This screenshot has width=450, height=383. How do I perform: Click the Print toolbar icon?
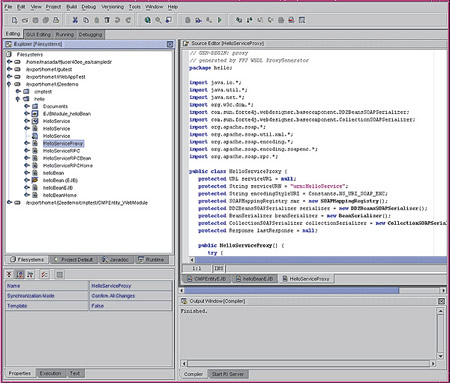tap(56, 20)
